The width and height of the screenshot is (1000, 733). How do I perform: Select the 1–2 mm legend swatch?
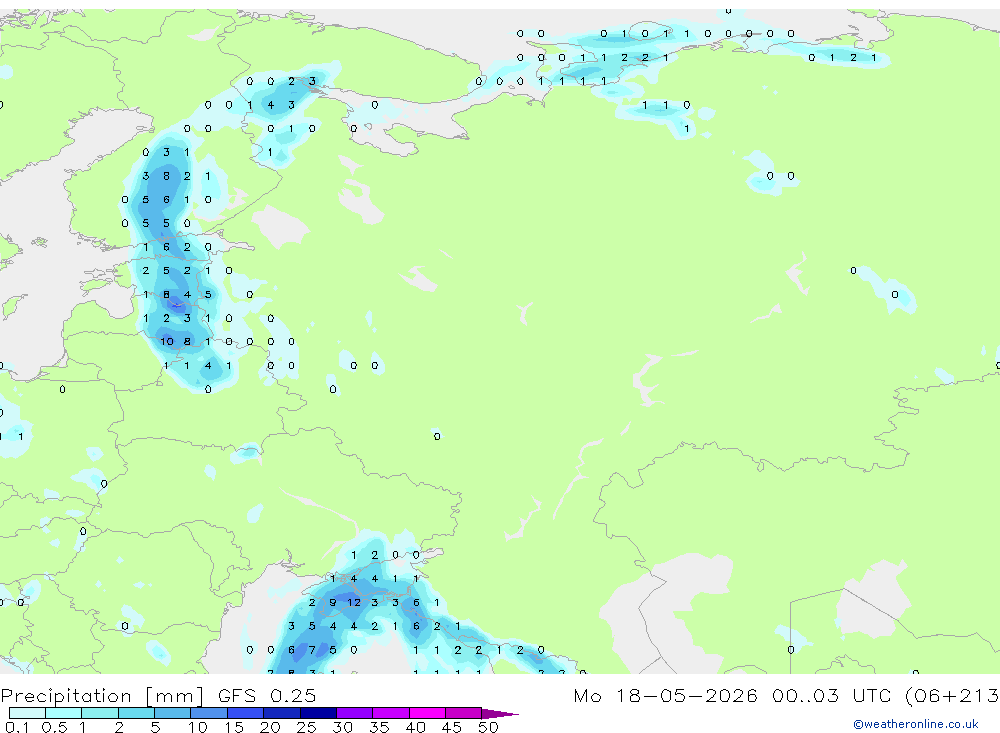coord(100,713)
